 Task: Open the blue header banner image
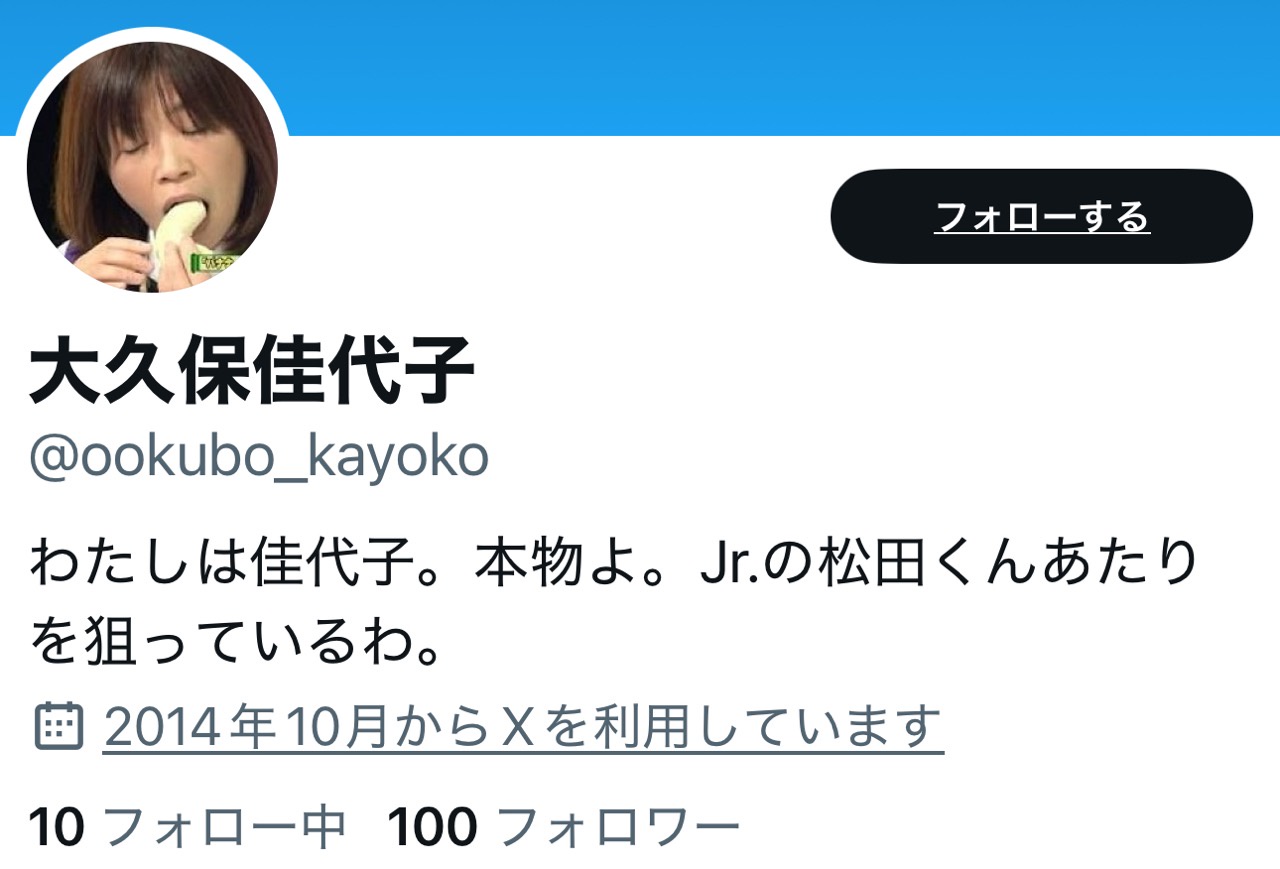(640, 67)
